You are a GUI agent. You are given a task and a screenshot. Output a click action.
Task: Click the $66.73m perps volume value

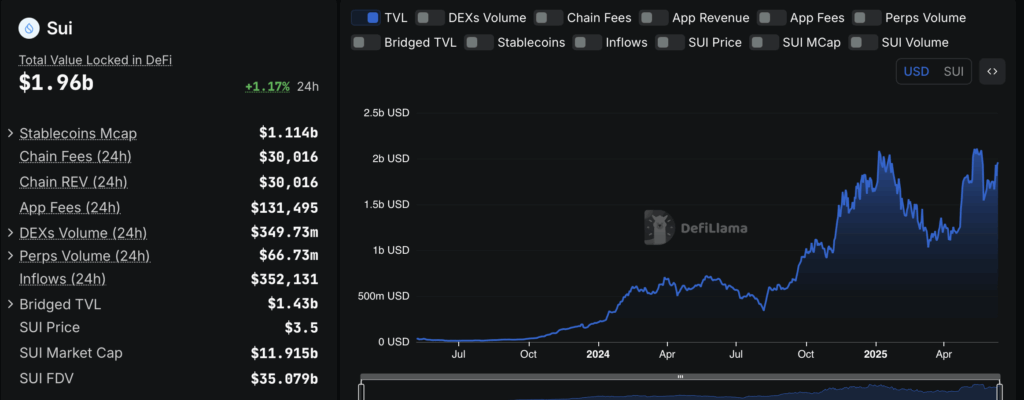pos(288,255)
